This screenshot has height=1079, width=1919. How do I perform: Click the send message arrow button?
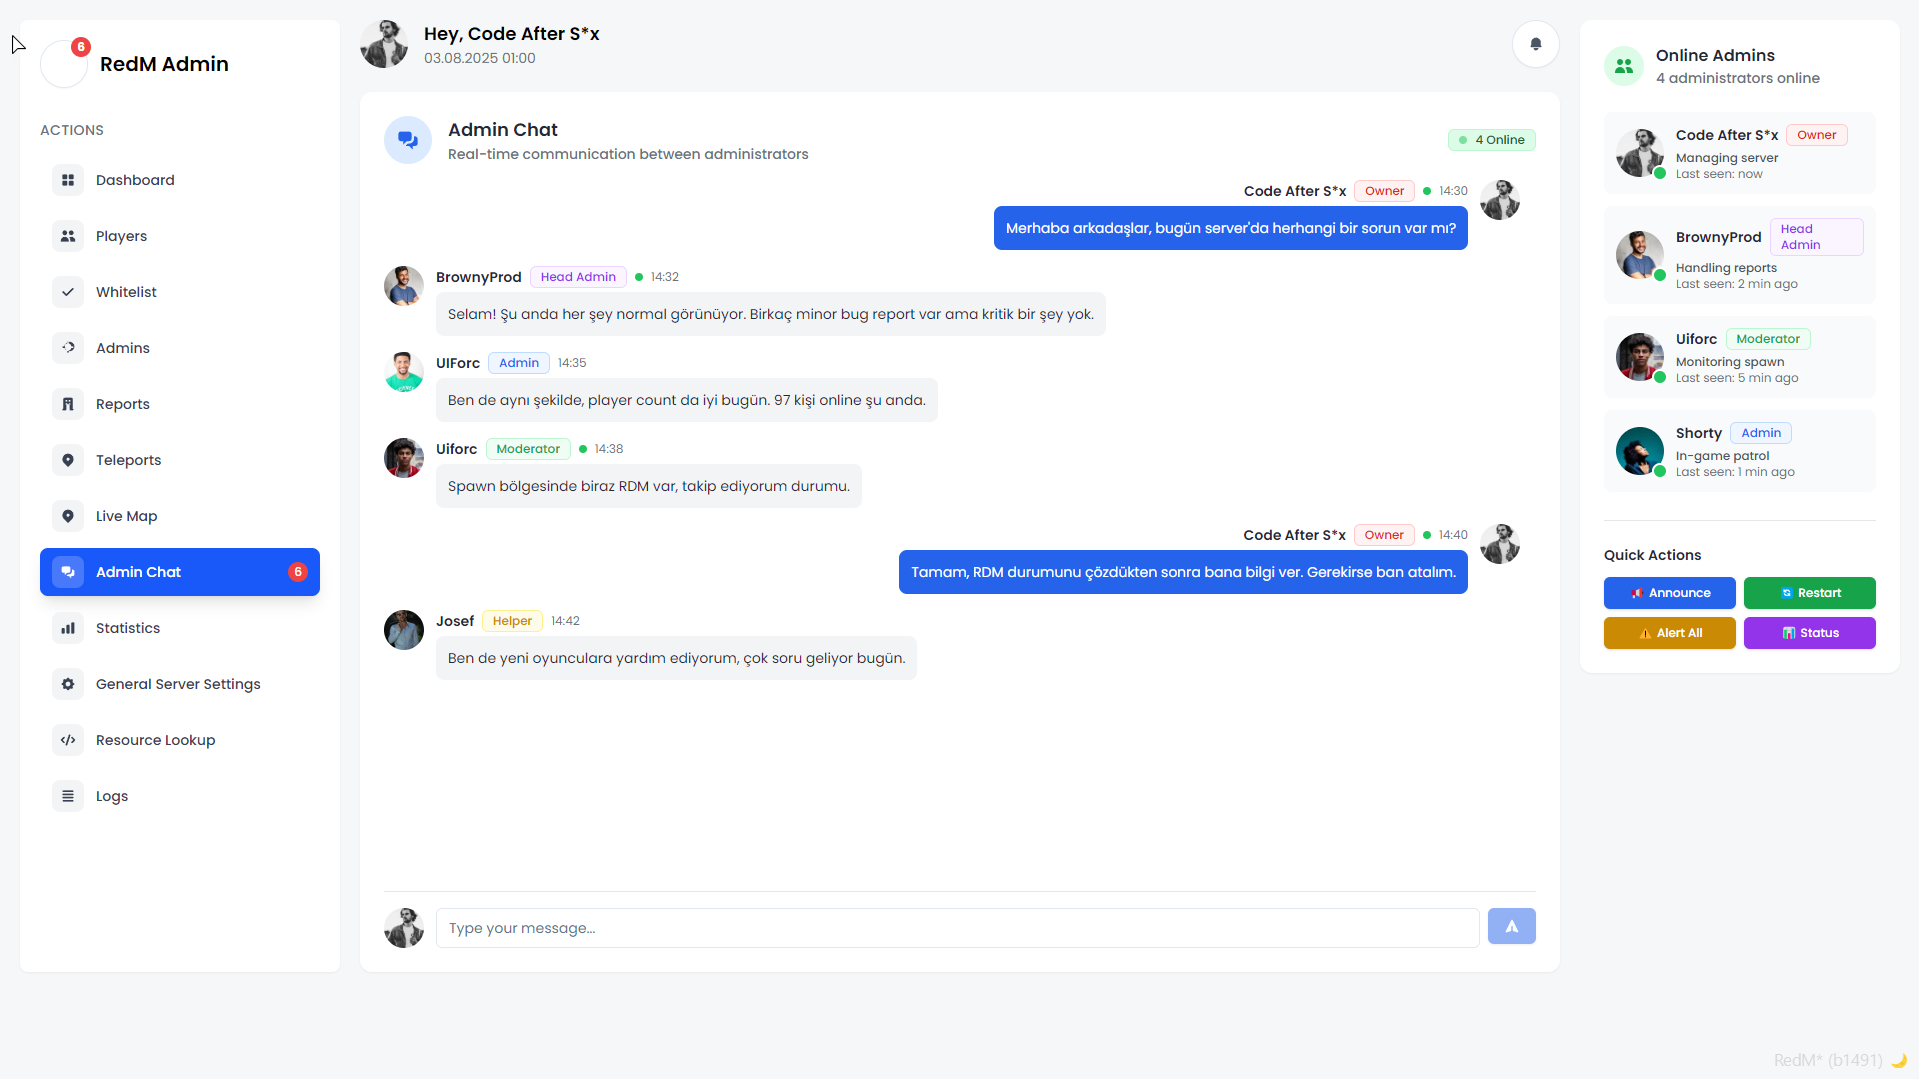[1511, 927]
